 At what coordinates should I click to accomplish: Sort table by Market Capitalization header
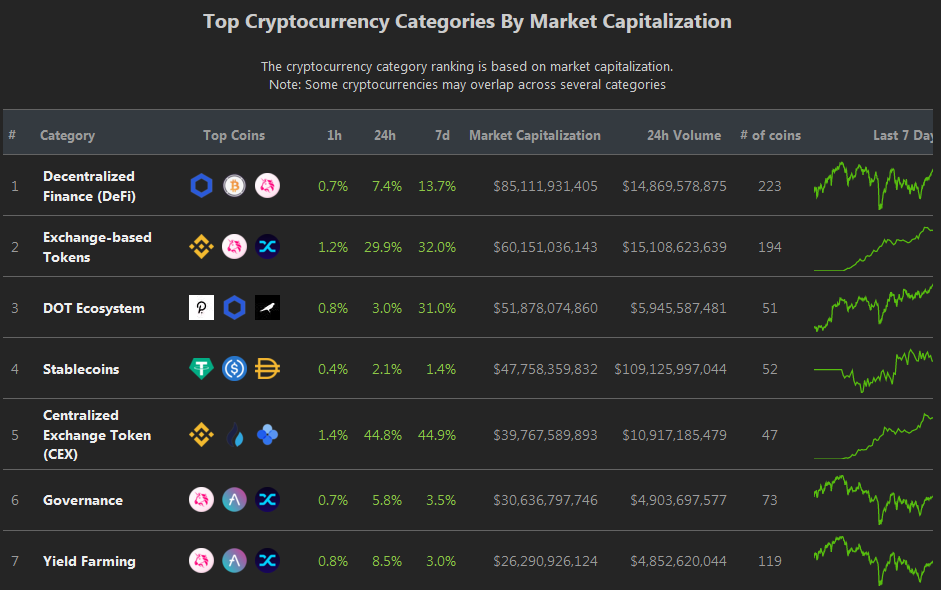tap(535, 135)
